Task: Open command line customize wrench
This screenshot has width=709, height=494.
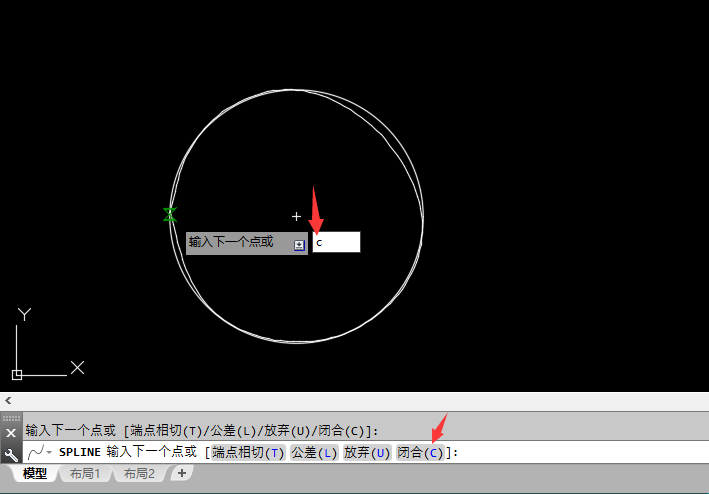Action: (x=11, y=454)
